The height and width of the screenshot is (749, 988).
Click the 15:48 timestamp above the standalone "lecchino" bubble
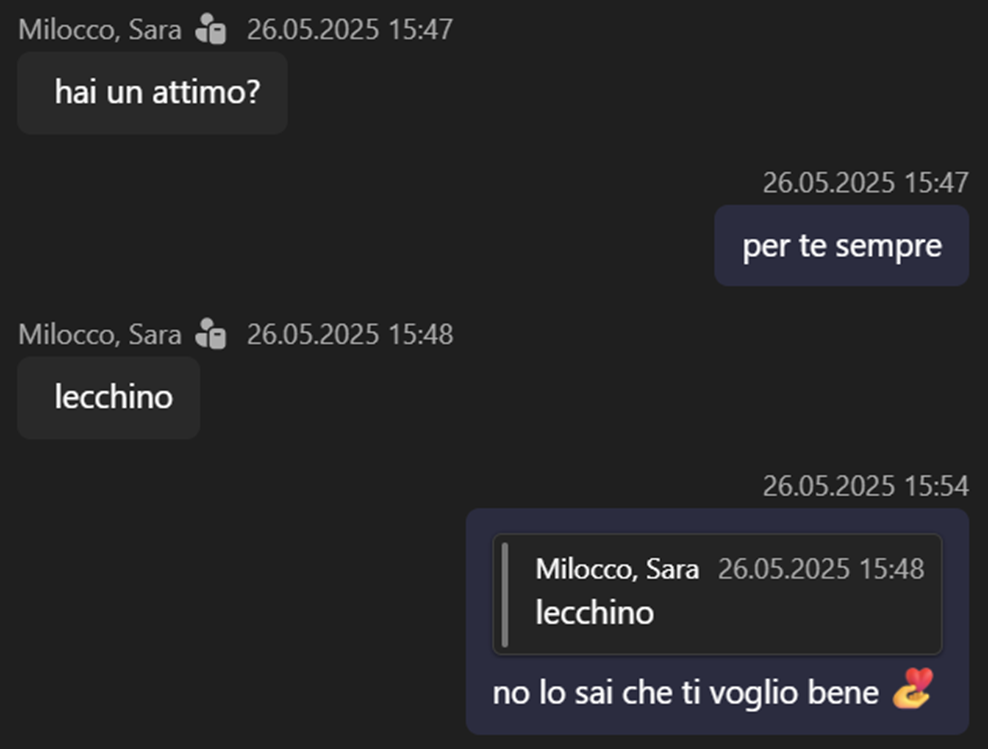(x=349, y=334)
